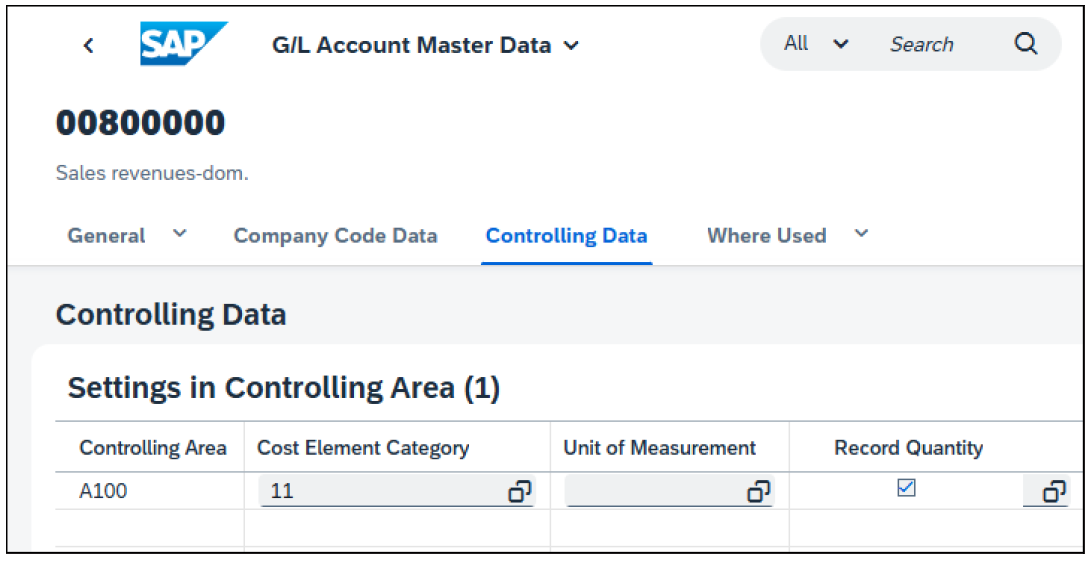Click the back navigation arrow

point(88,45)
